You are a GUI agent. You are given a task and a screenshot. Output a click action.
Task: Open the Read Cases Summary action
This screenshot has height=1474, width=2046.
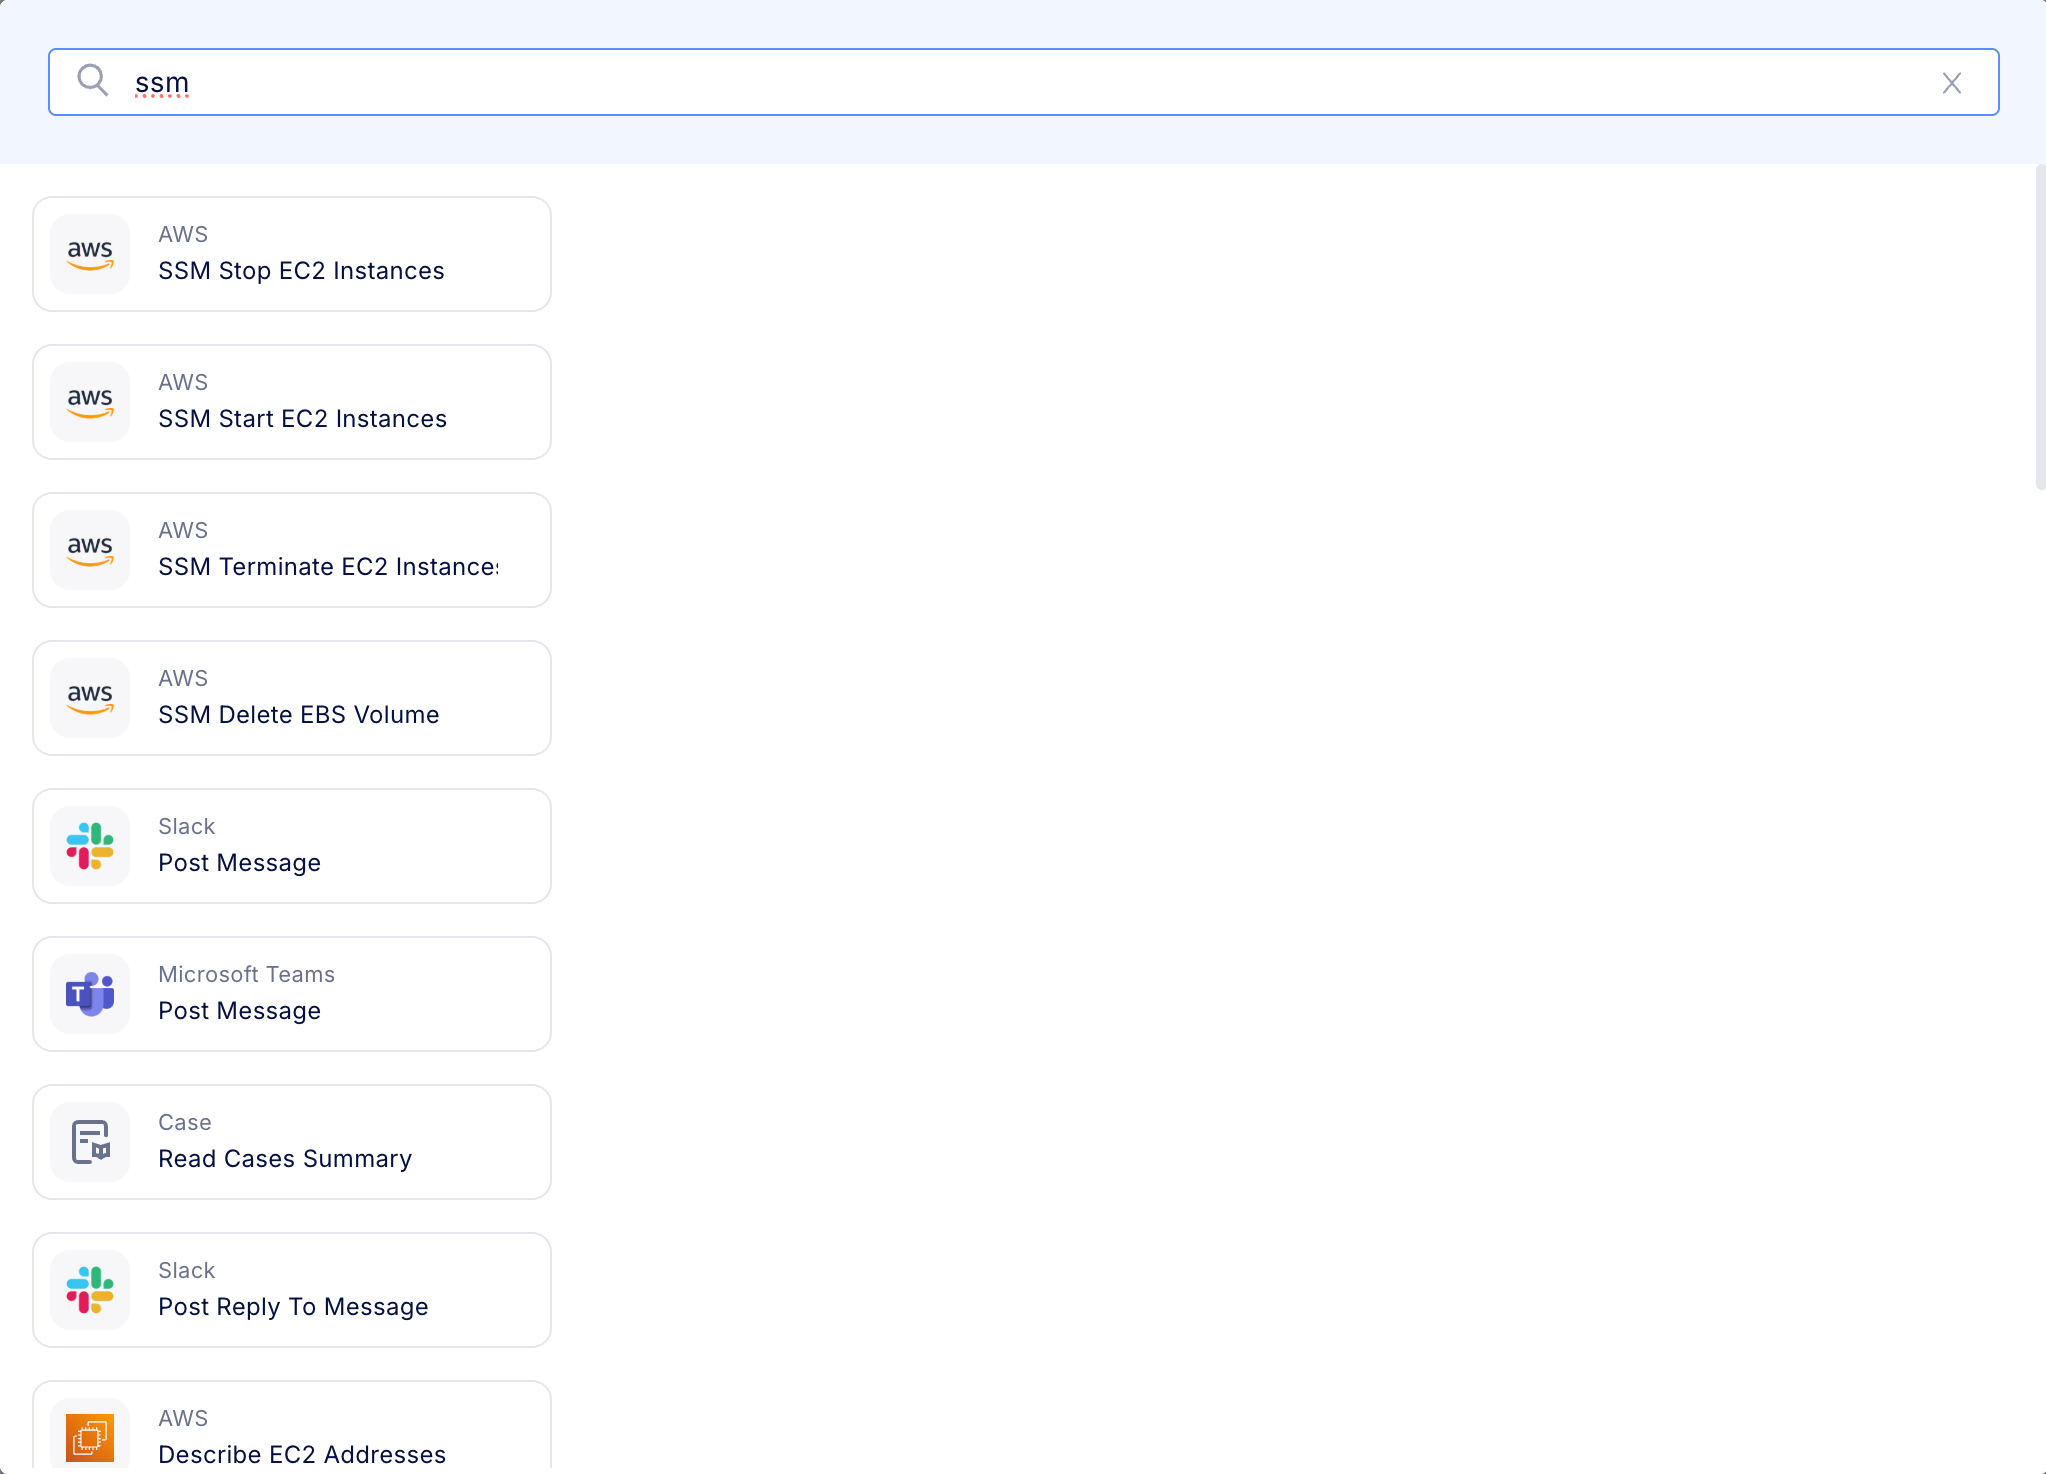point(291,1142)
